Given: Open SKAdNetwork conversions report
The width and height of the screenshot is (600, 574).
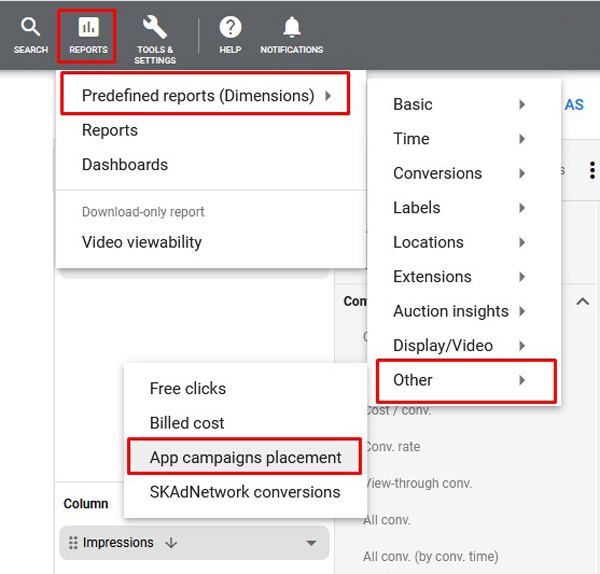Looking at the screenshot, I should [245, 492].
